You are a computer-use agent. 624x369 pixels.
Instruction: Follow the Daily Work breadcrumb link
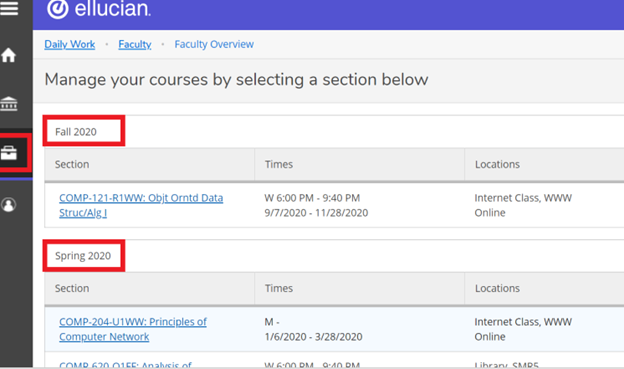tap(70, 44)
